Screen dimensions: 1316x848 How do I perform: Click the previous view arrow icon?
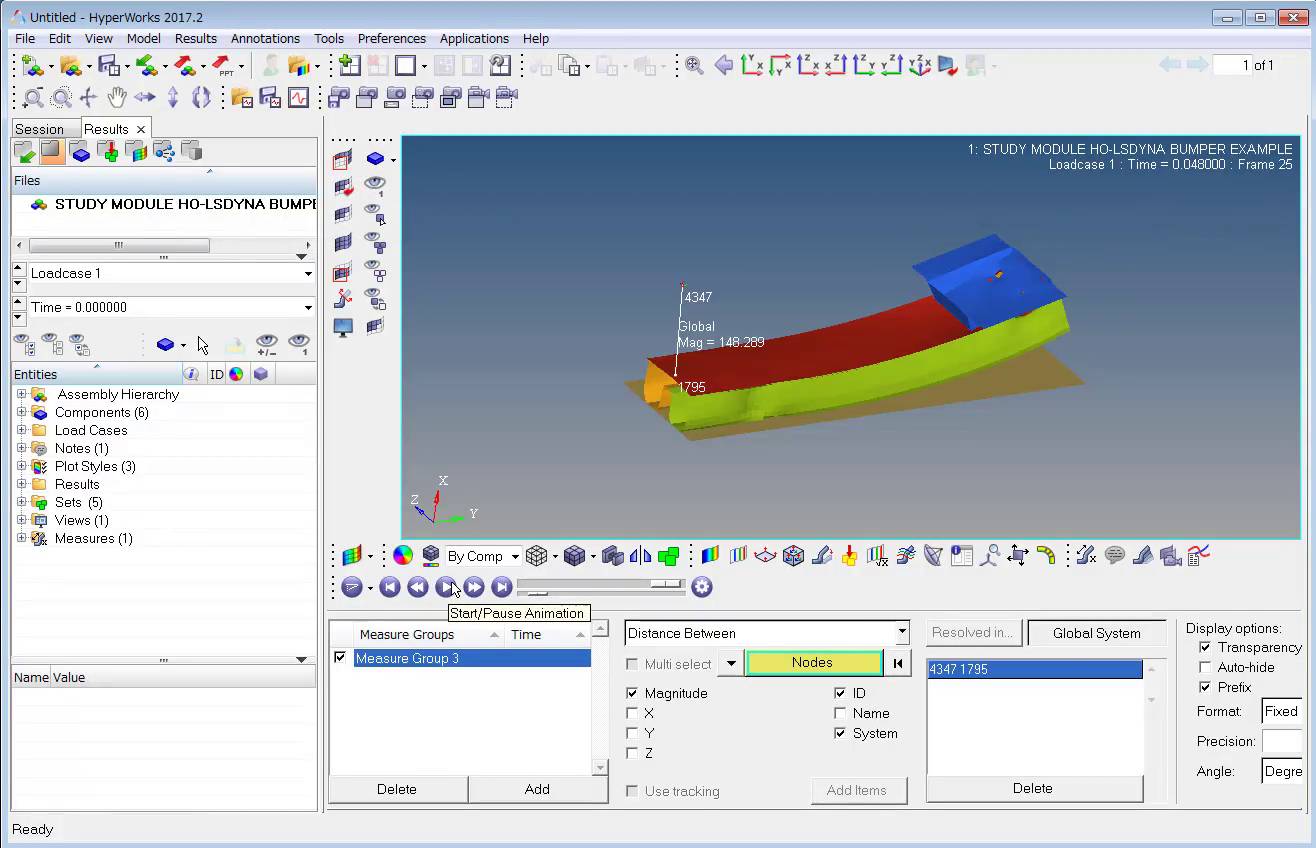(723, 66)
